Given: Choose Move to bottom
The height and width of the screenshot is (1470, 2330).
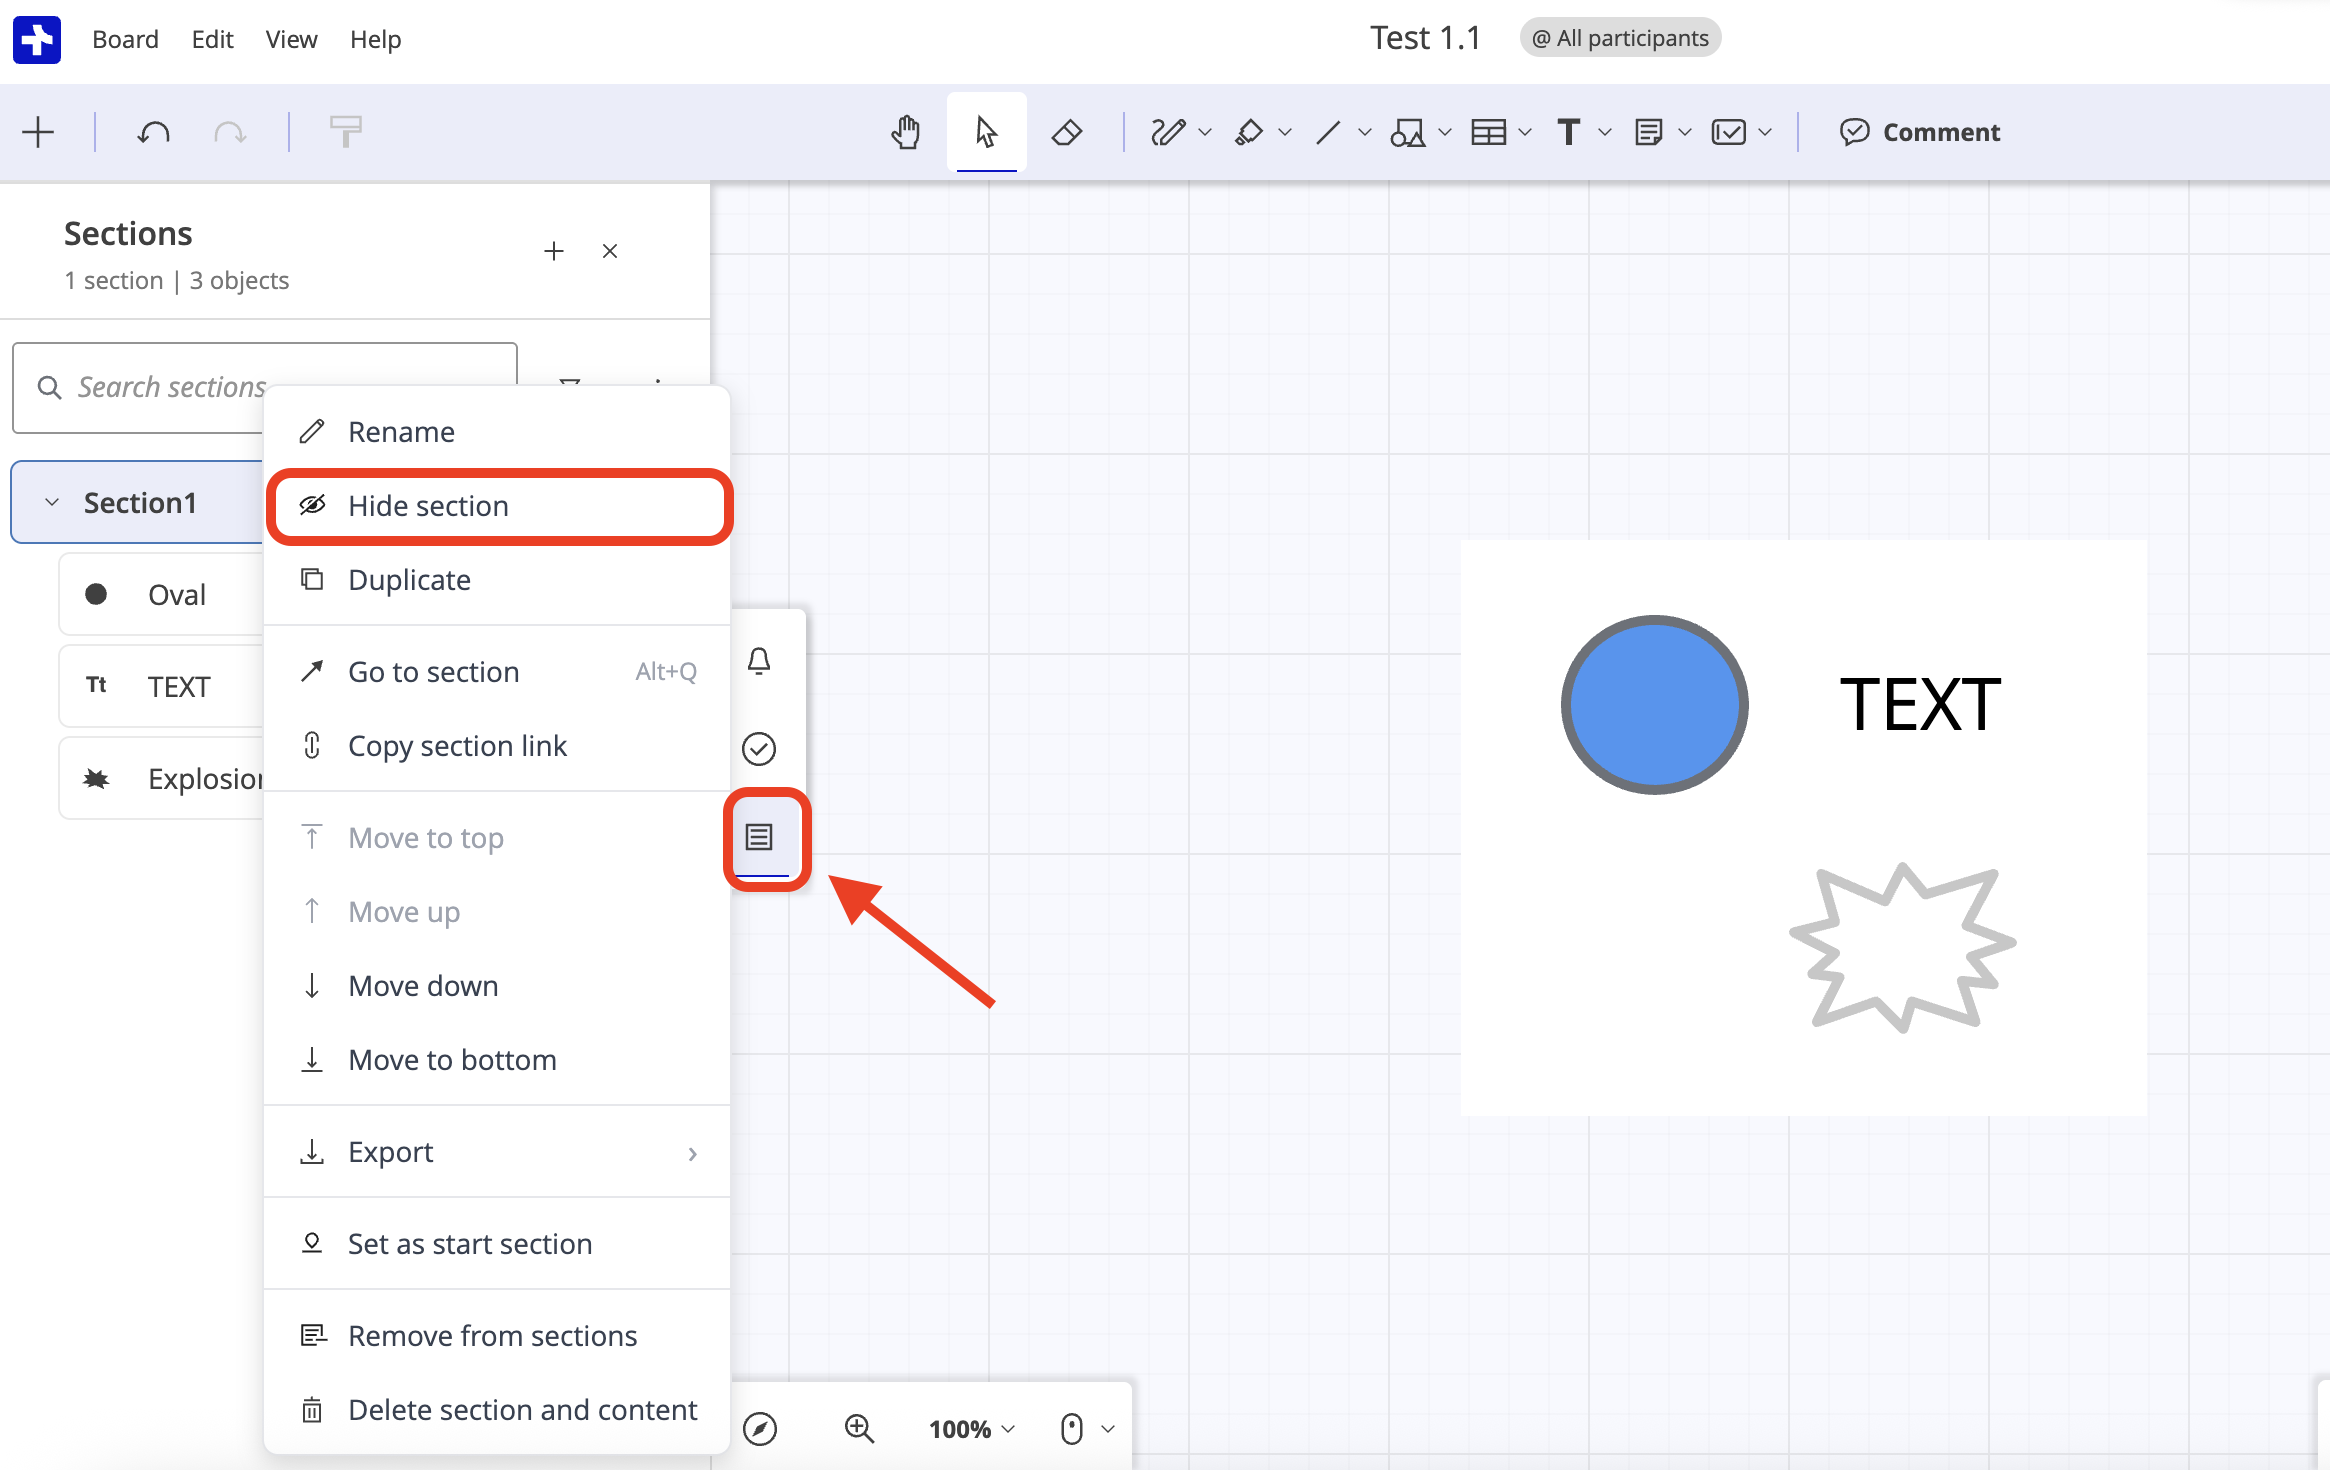Looking at the screenshot, I should (x=498, y=1060).
